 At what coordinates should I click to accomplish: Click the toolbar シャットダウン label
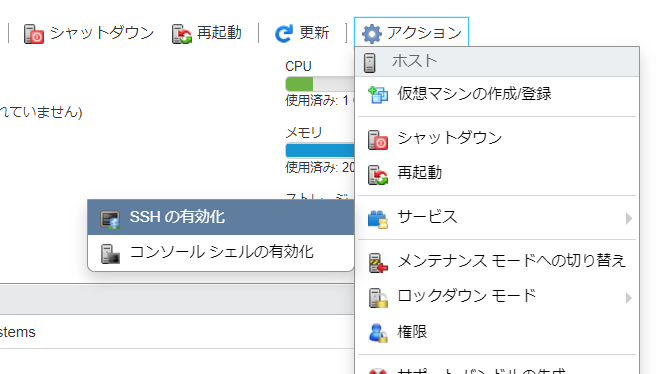point(102,33)
